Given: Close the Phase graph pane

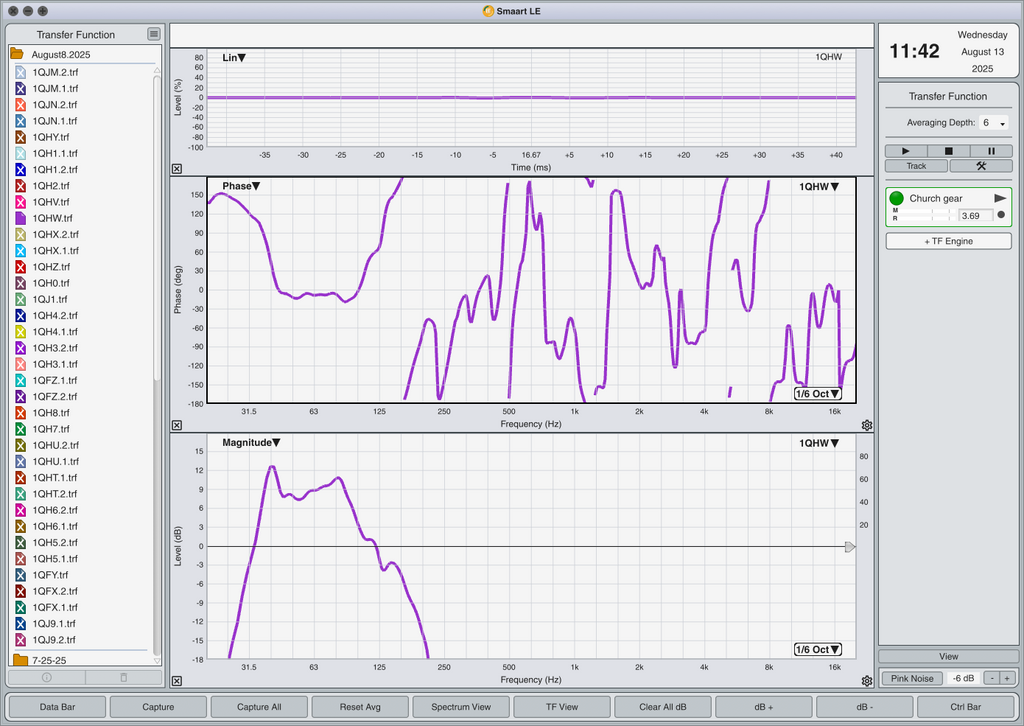Looking at the screenshot, I should click(x=177, y=425).
